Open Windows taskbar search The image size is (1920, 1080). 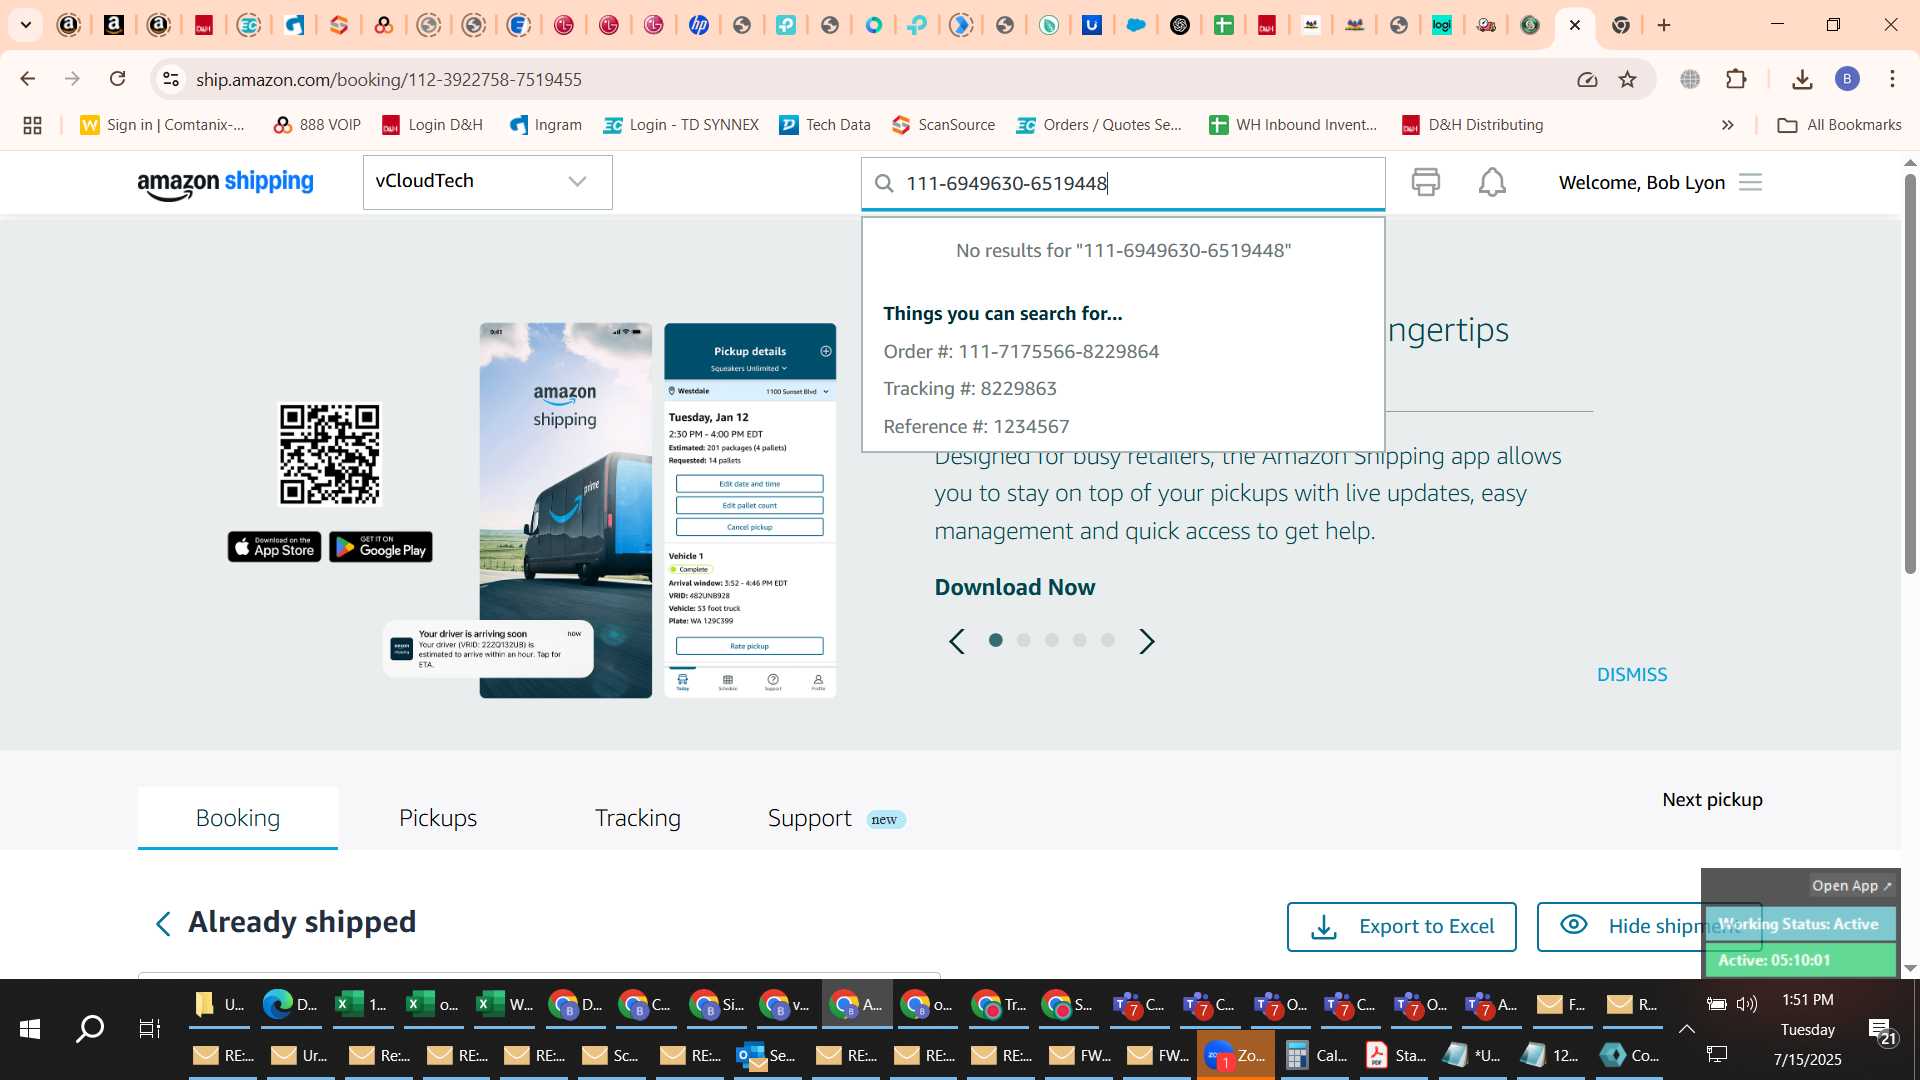[90, 1028]
